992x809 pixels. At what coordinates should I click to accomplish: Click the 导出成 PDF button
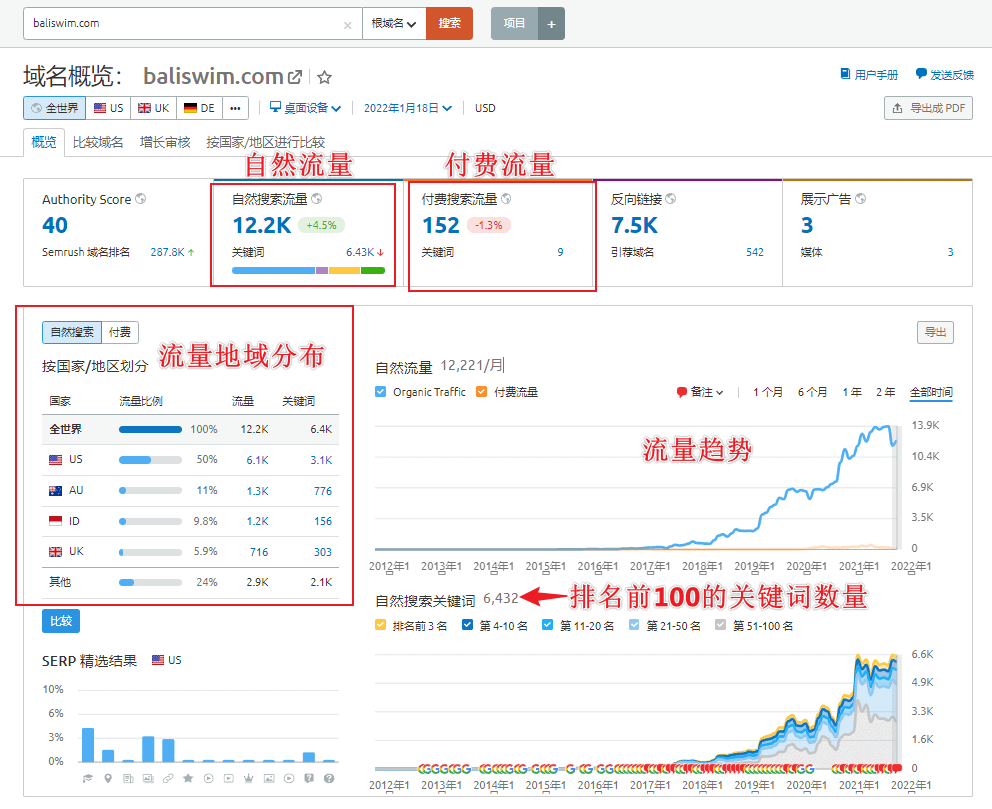click(928, 108)
